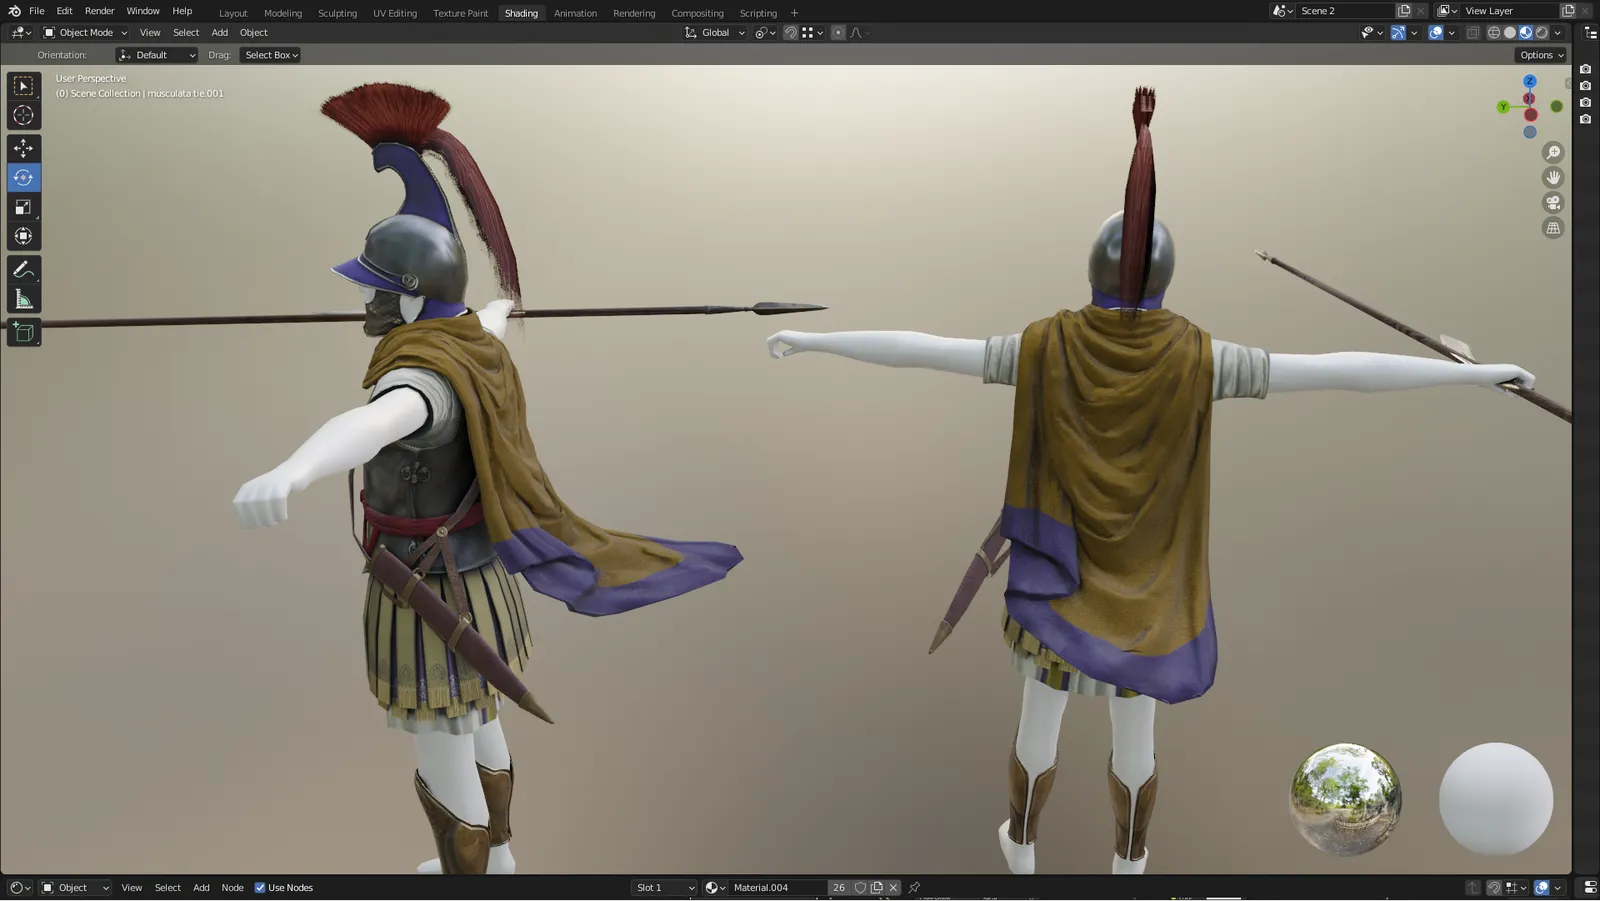
Task: Open the snapping options dropdown
Action: point(813,33)
